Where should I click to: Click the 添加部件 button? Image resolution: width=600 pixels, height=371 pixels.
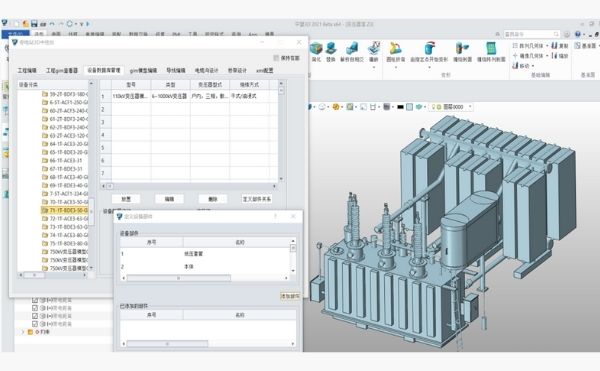290,296
